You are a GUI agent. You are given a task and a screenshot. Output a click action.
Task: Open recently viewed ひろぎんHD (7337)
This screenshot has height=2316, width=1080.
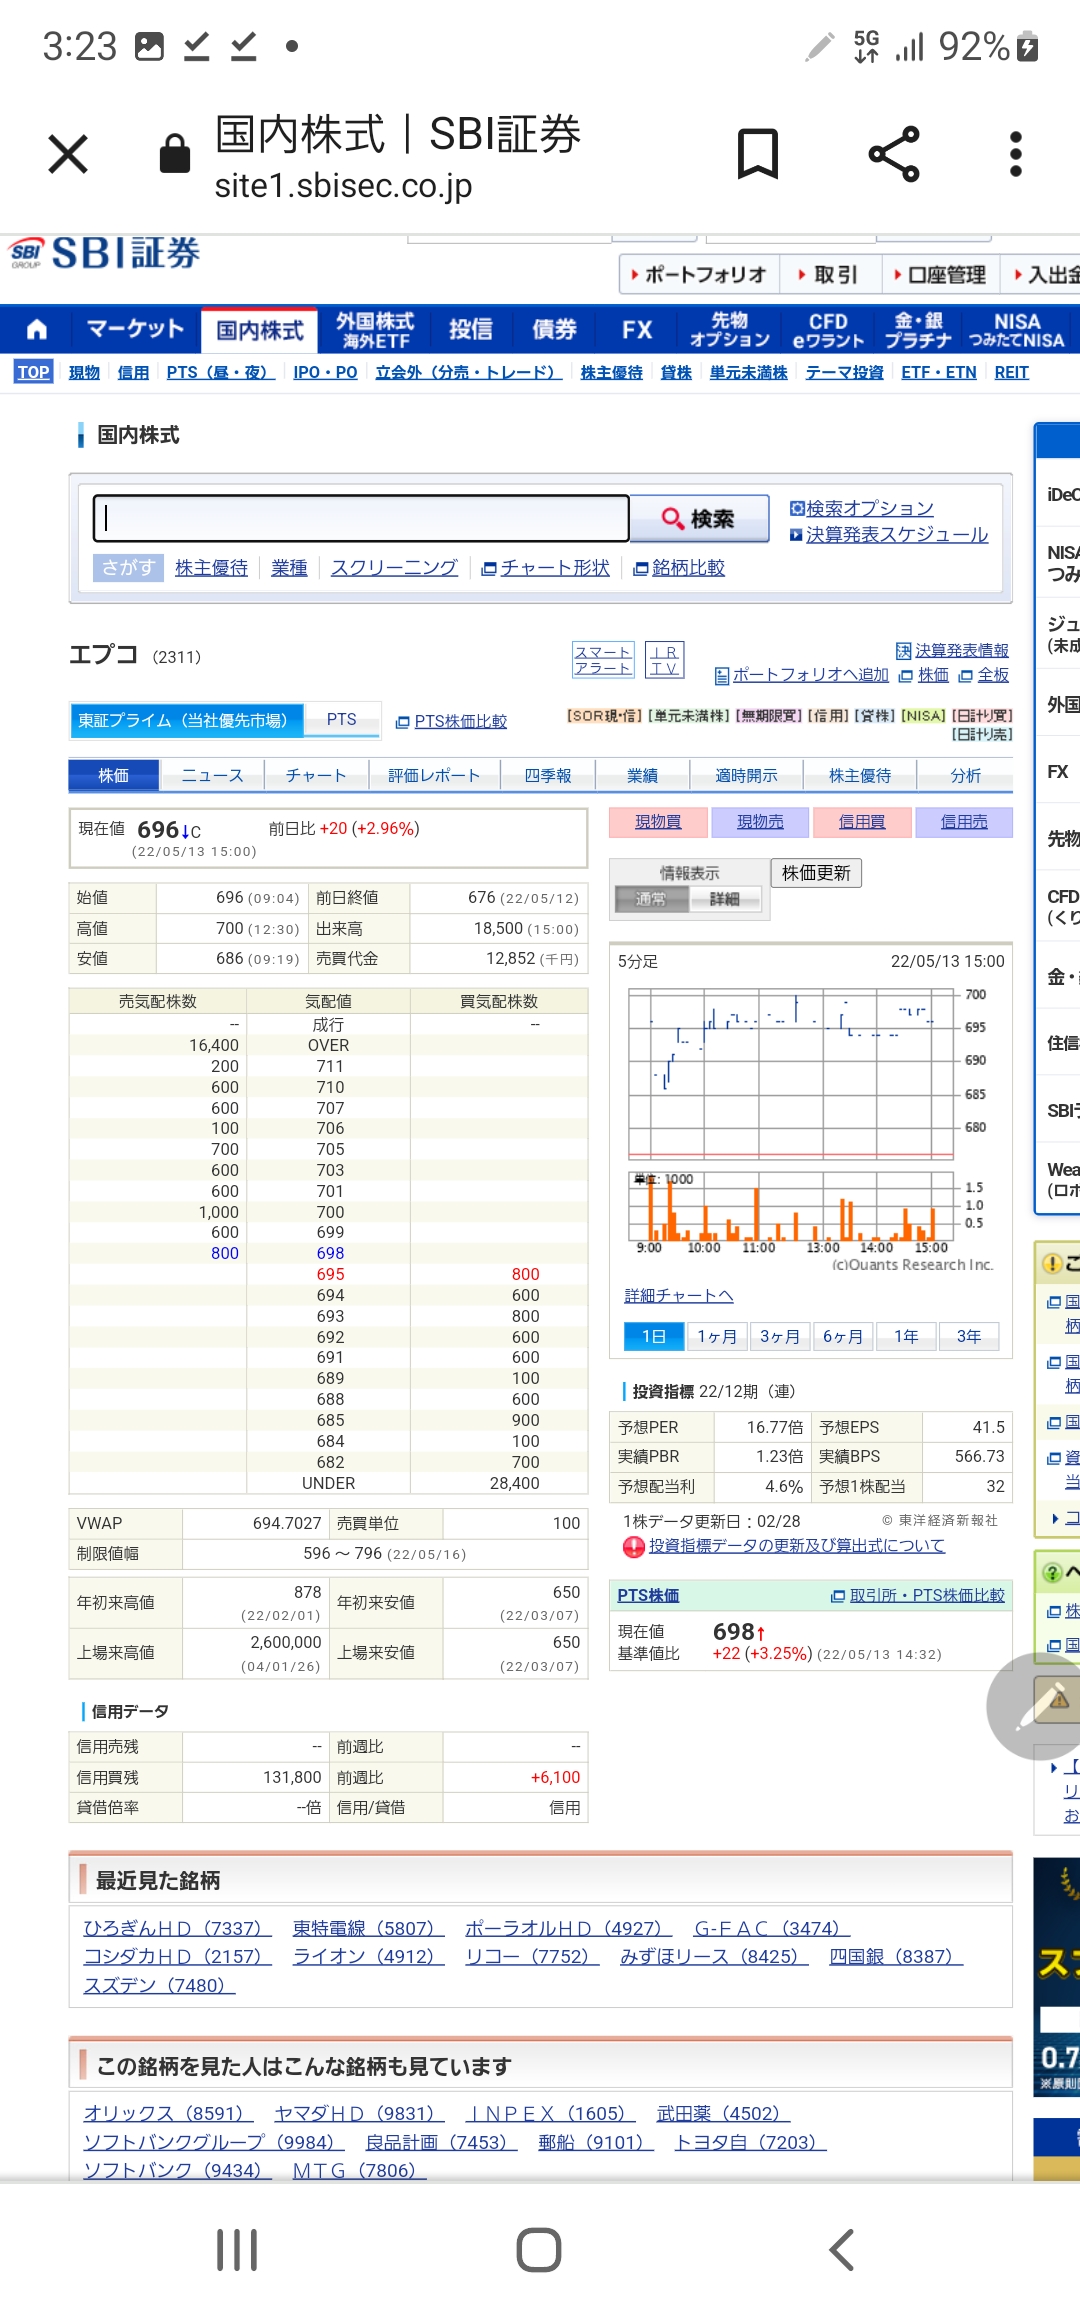[177, 1928]
